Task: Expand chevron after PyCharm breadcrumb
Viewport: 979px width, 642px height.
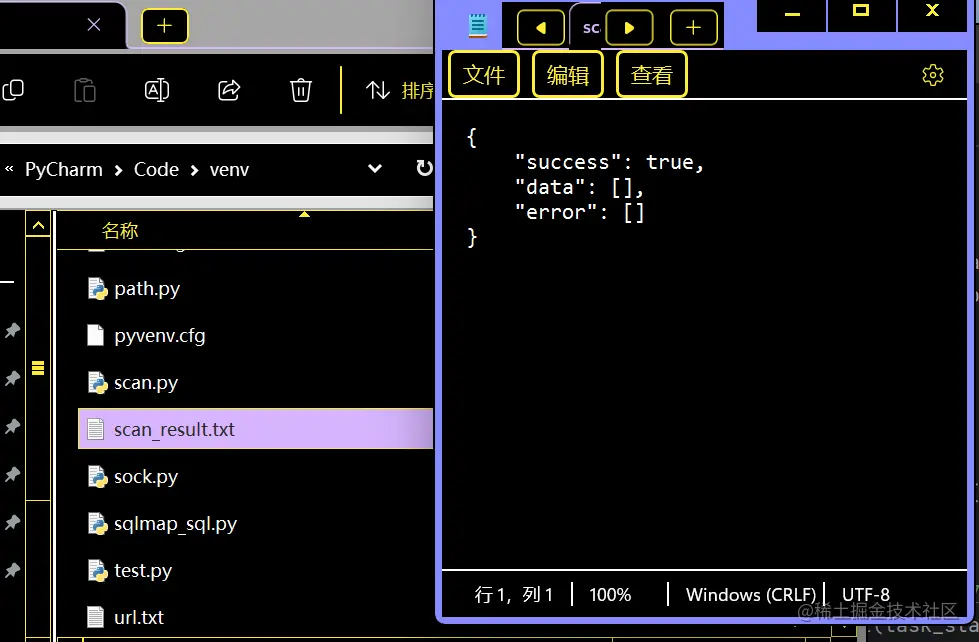Action: 119,170
